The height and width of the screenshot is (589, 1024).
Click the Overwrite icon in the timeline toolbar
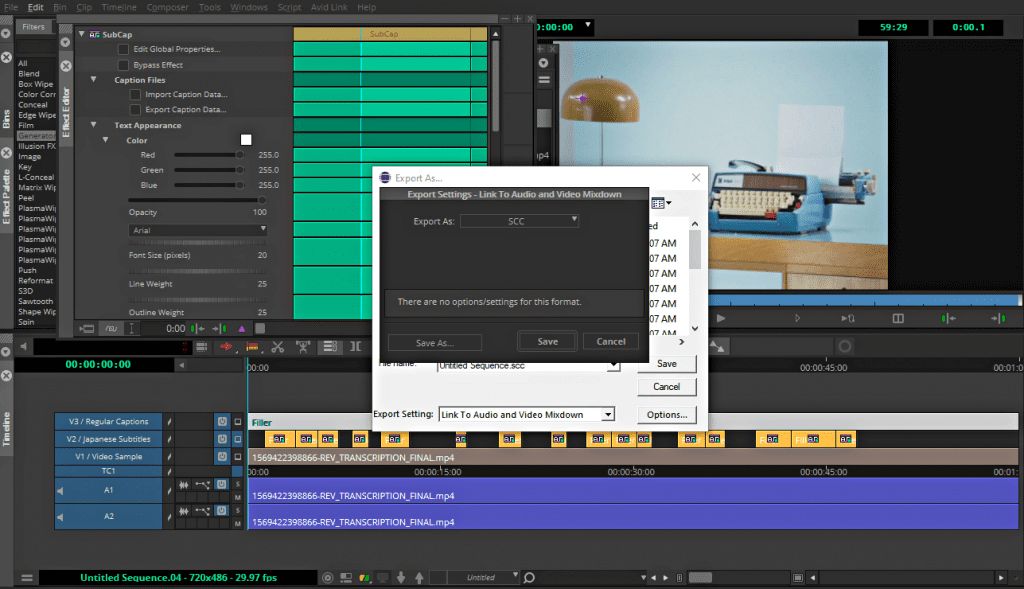tap(252, 347)
